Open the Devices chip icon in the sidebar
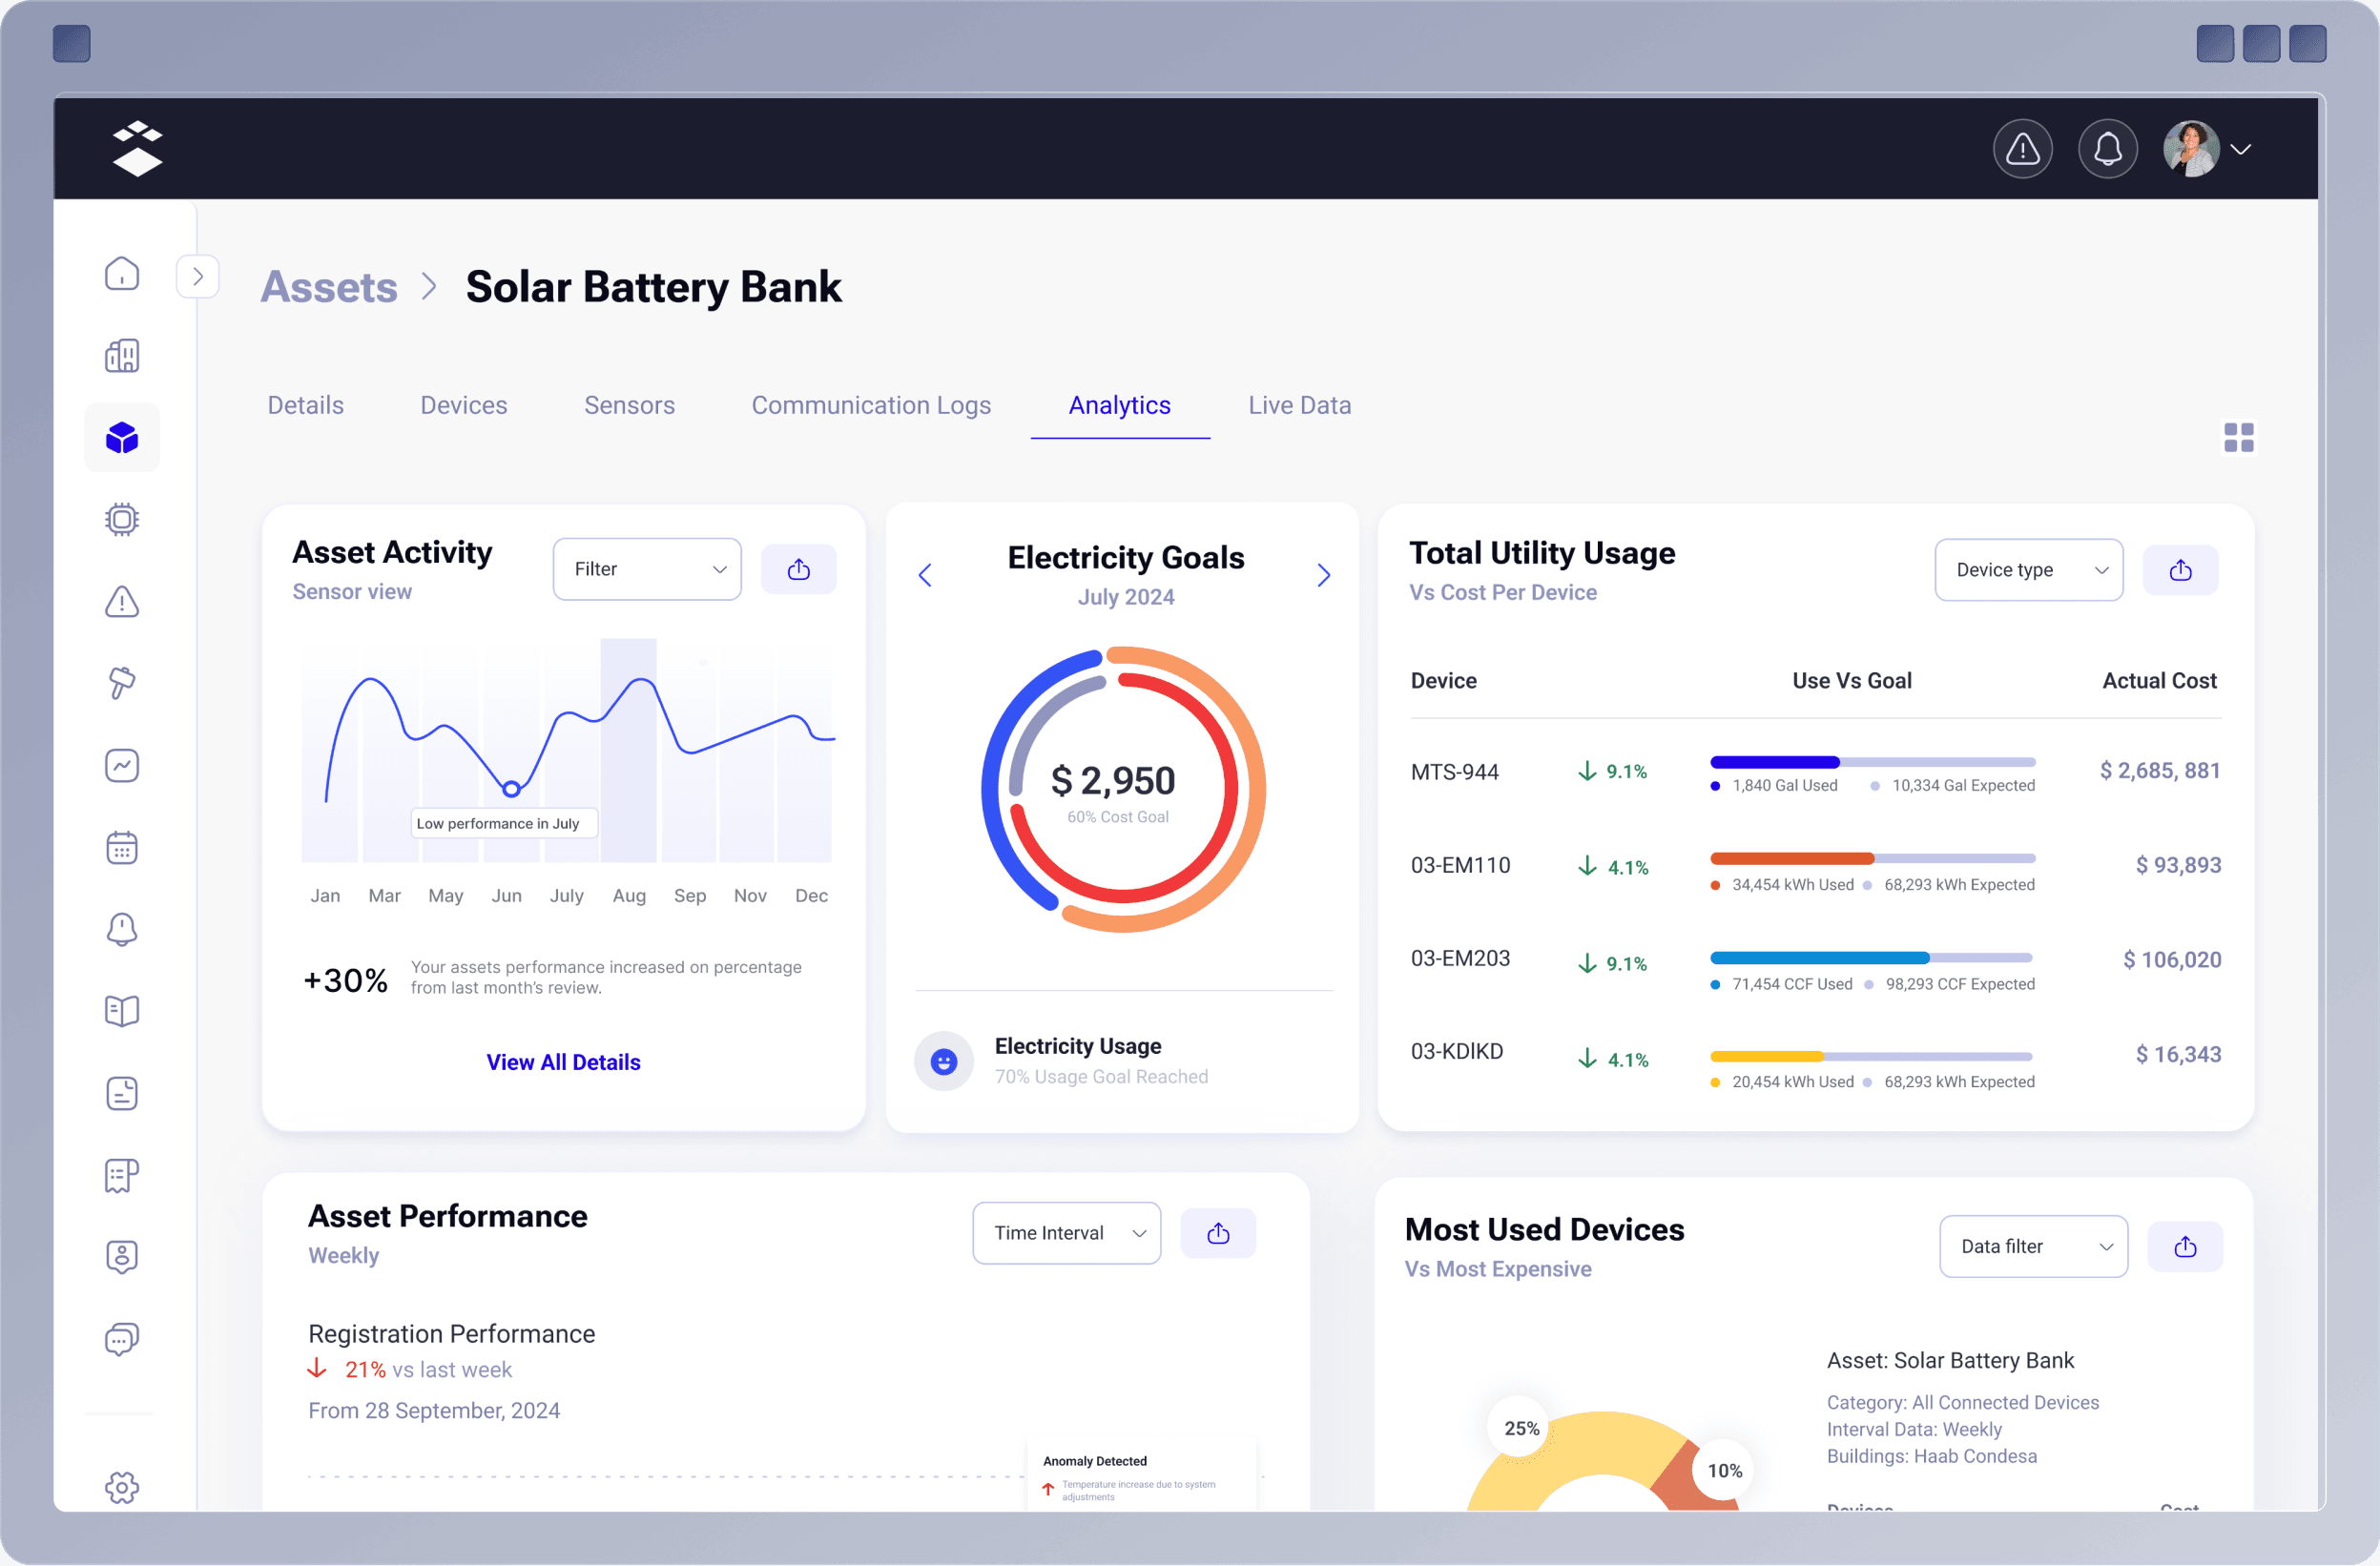 [121, 519]
